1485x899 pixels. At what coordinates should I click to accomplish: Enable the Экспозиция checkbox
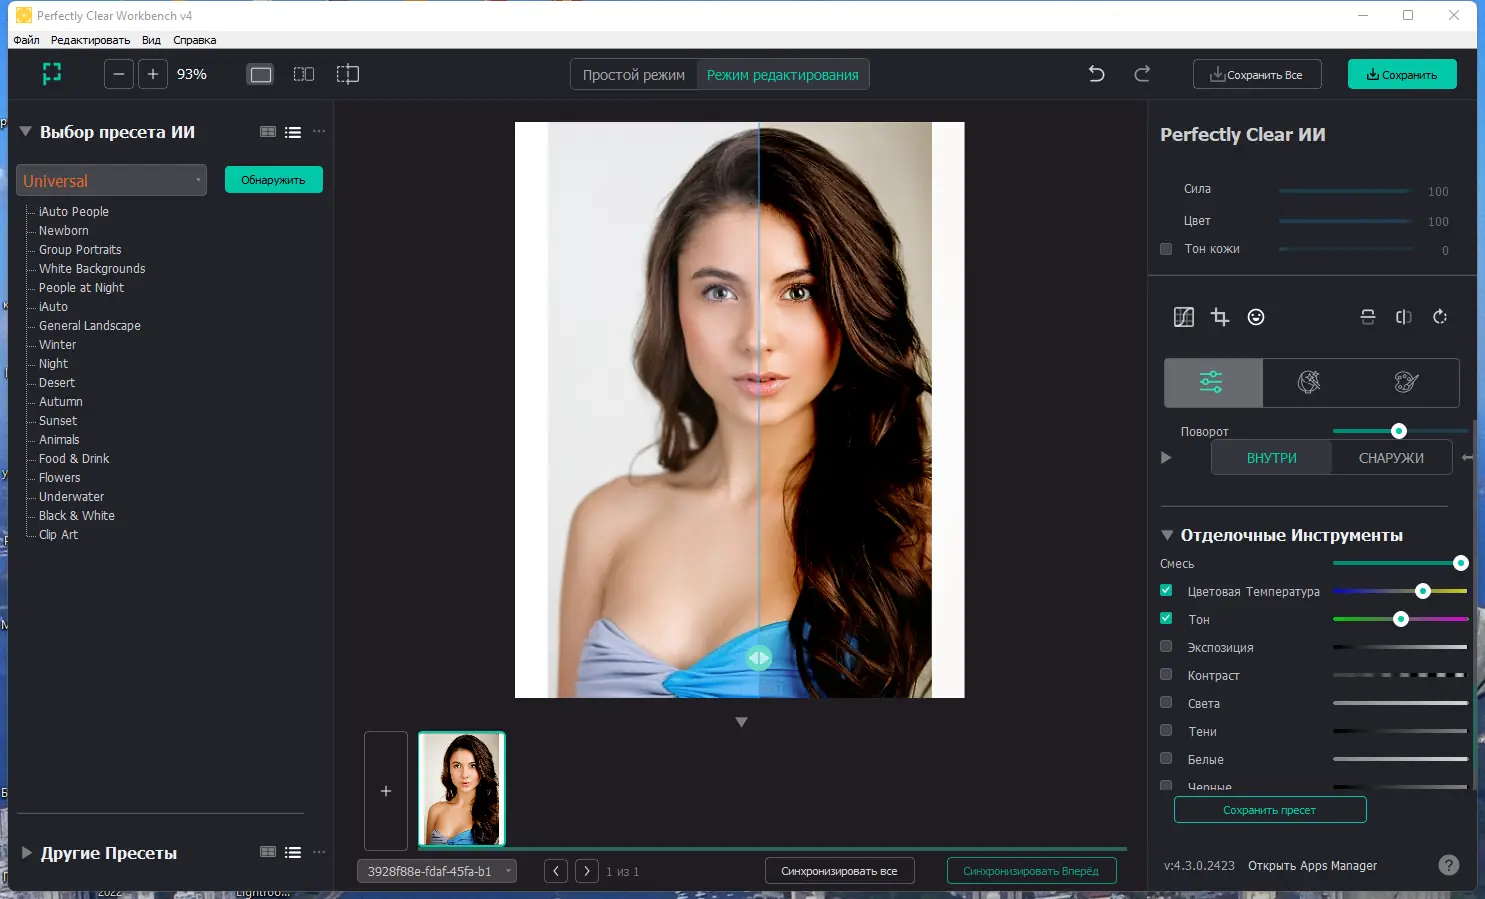(x=1166, y=647)
